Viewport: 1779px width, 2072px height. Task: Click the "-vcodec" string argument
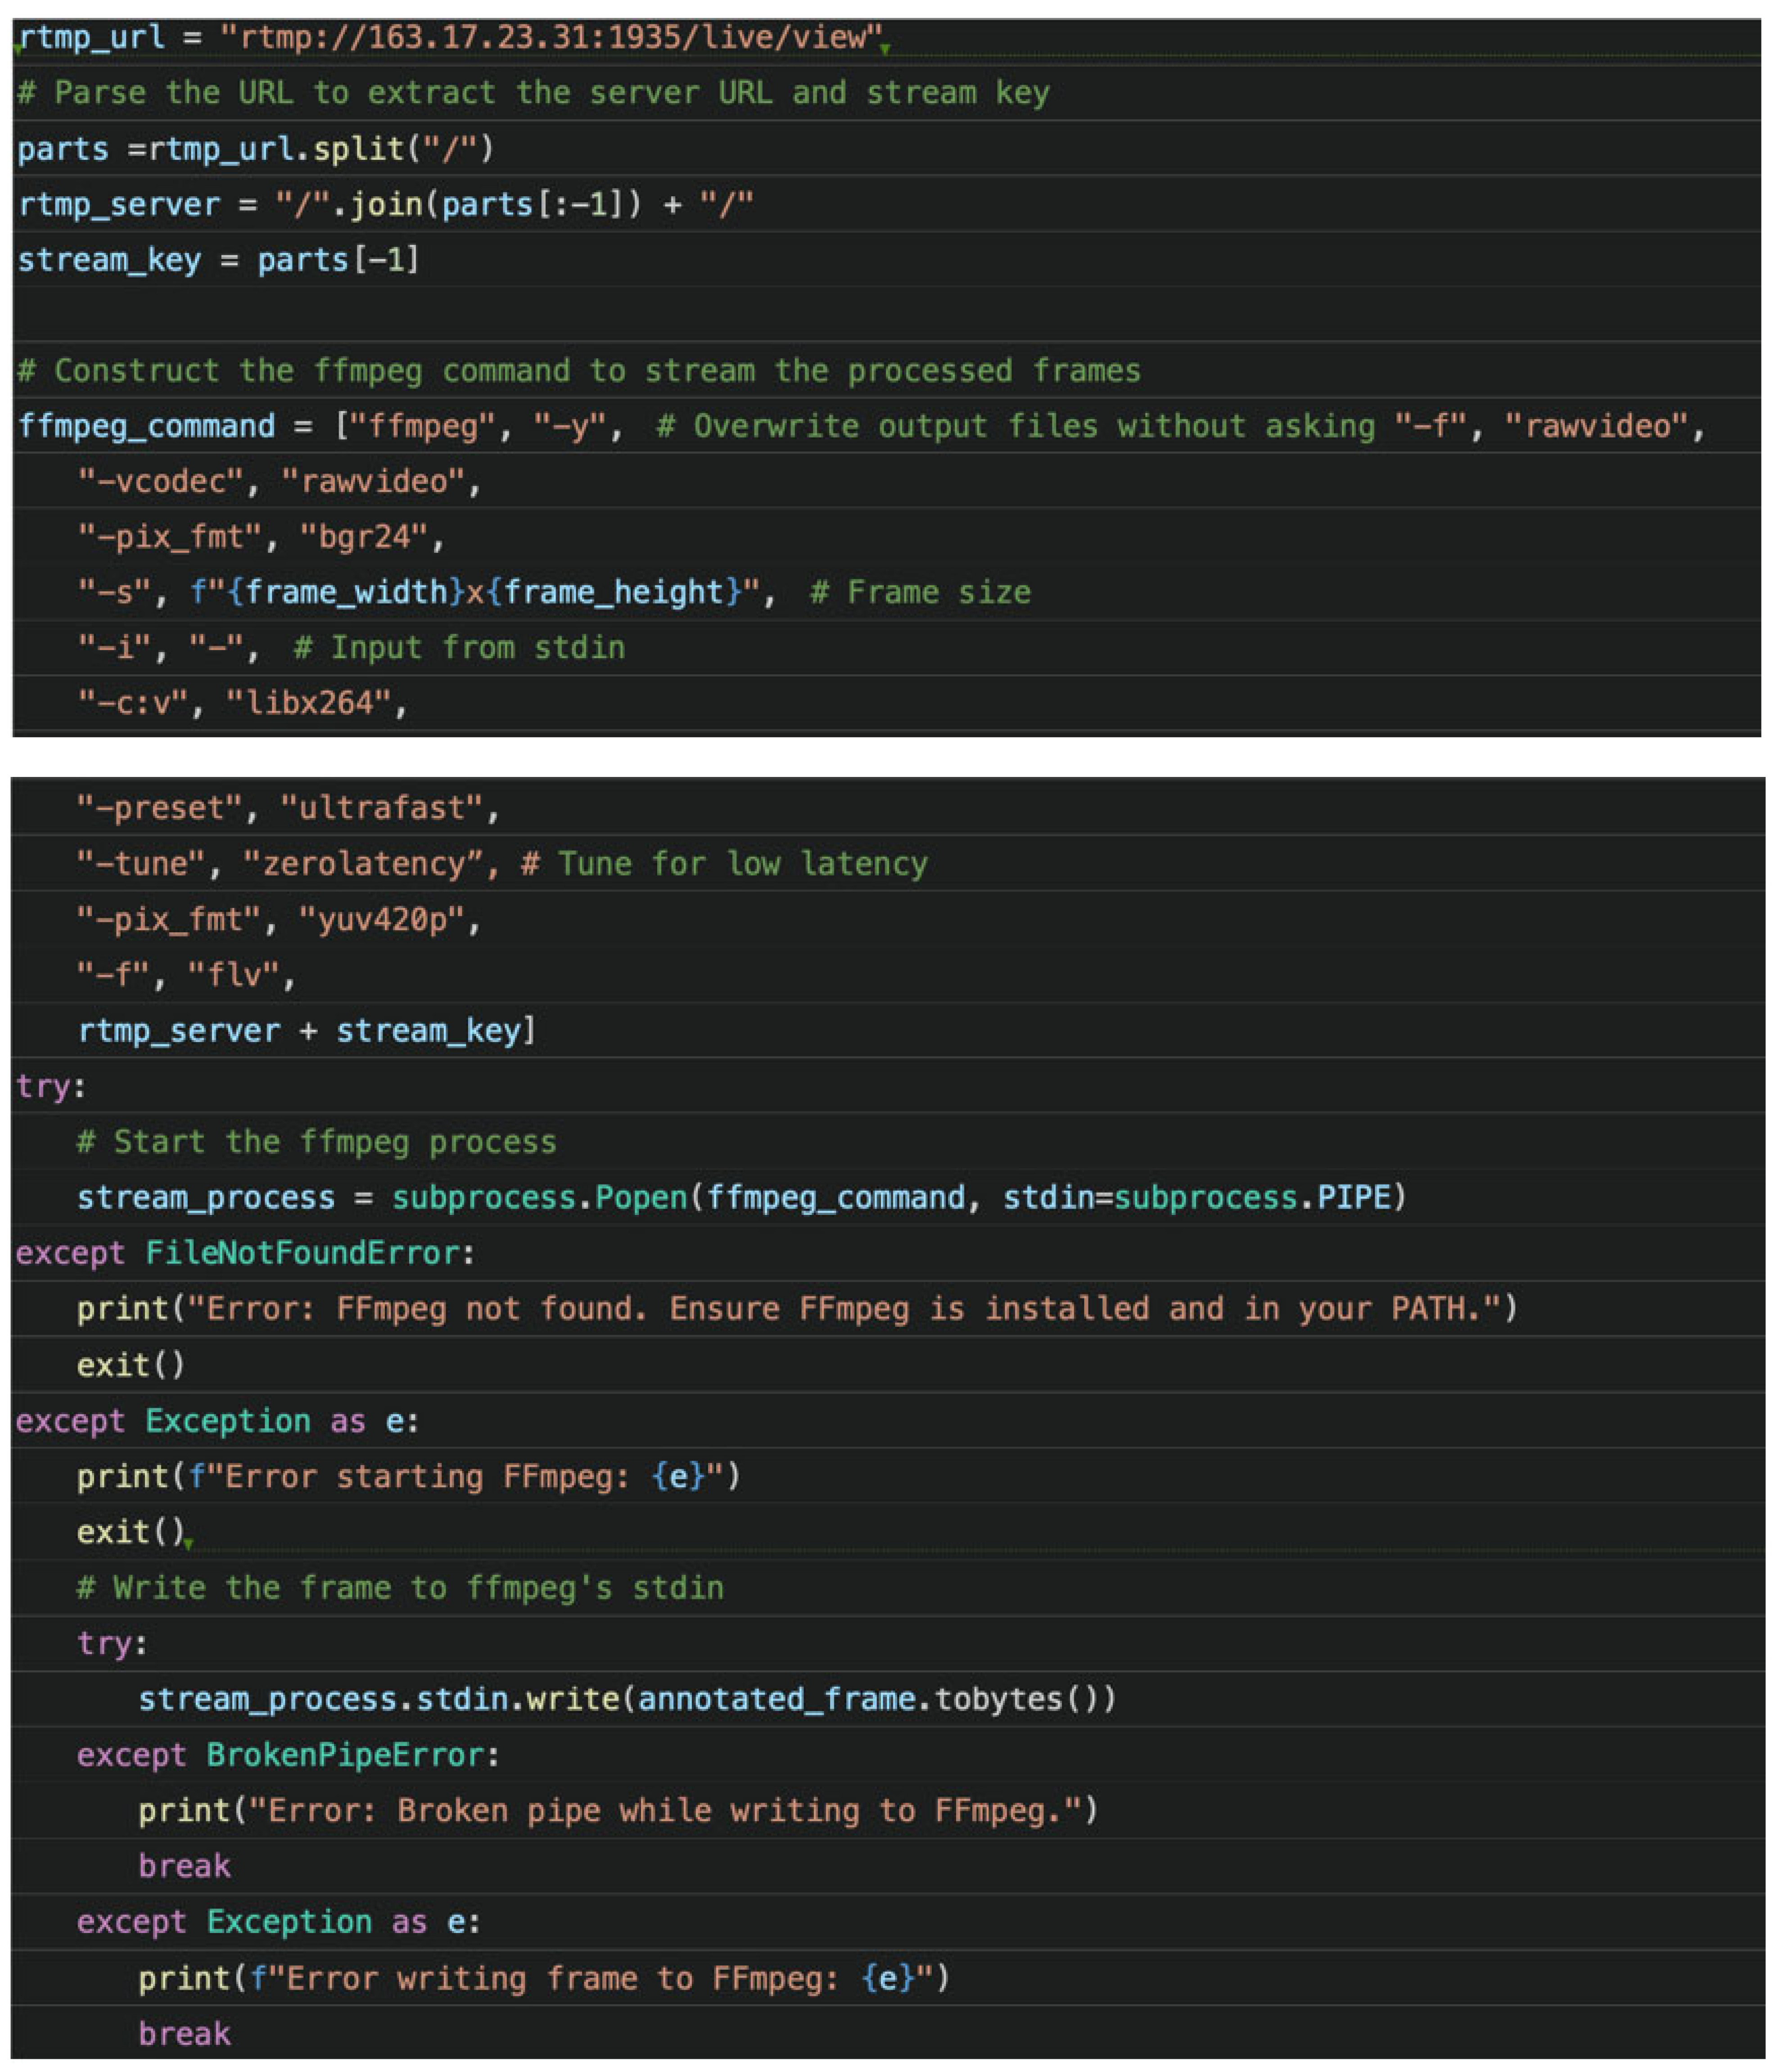coord(161,482)
